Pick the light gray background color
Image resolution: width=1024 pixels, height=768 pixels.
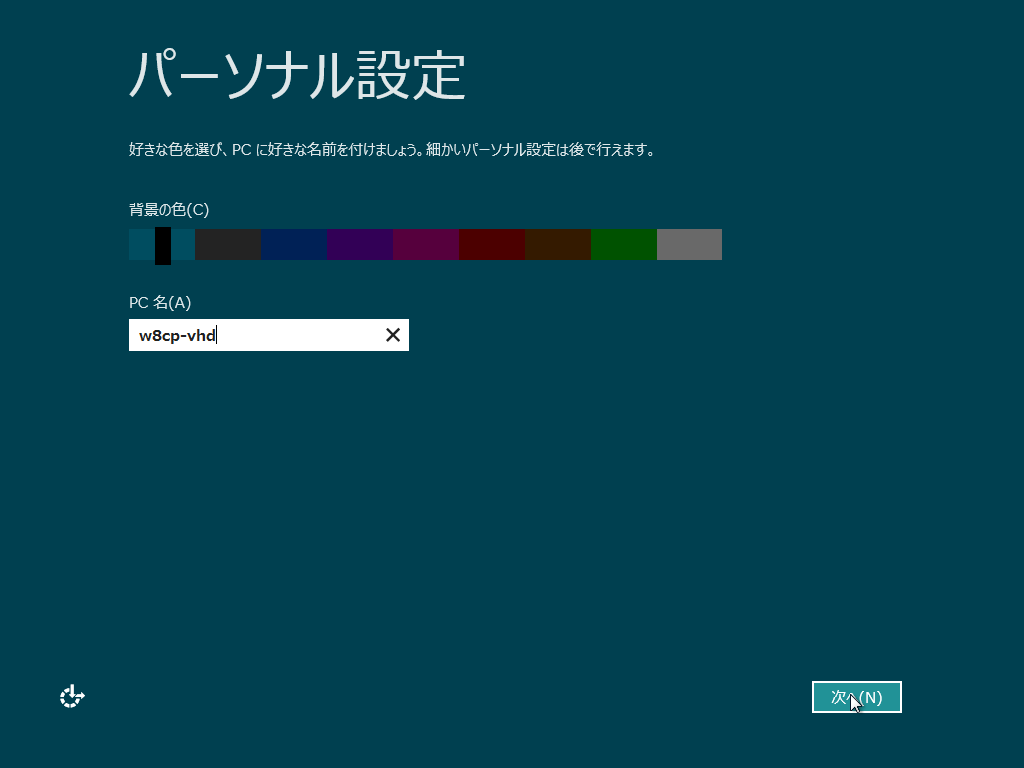point(690,244)
